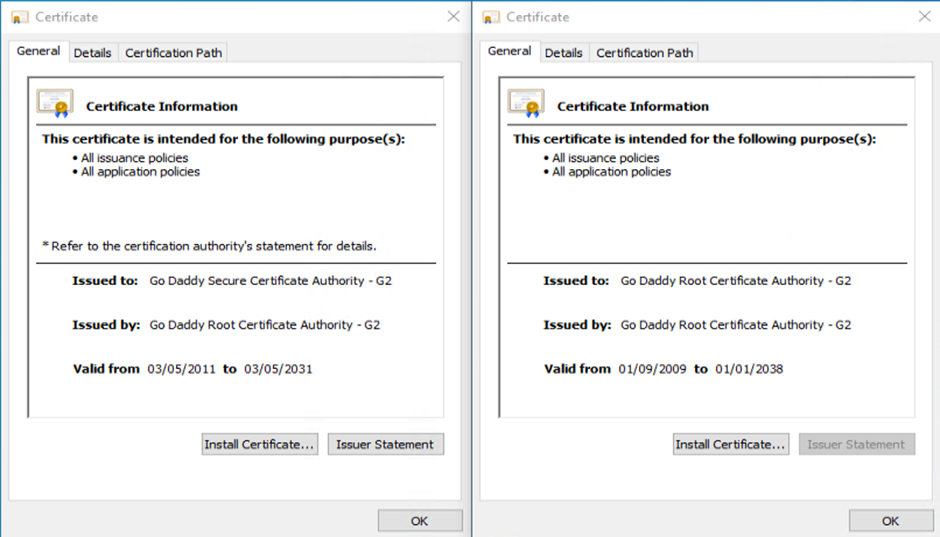940x537 pixels.
Task: Click OK in the left Certificate window
Action: point(420,521)
